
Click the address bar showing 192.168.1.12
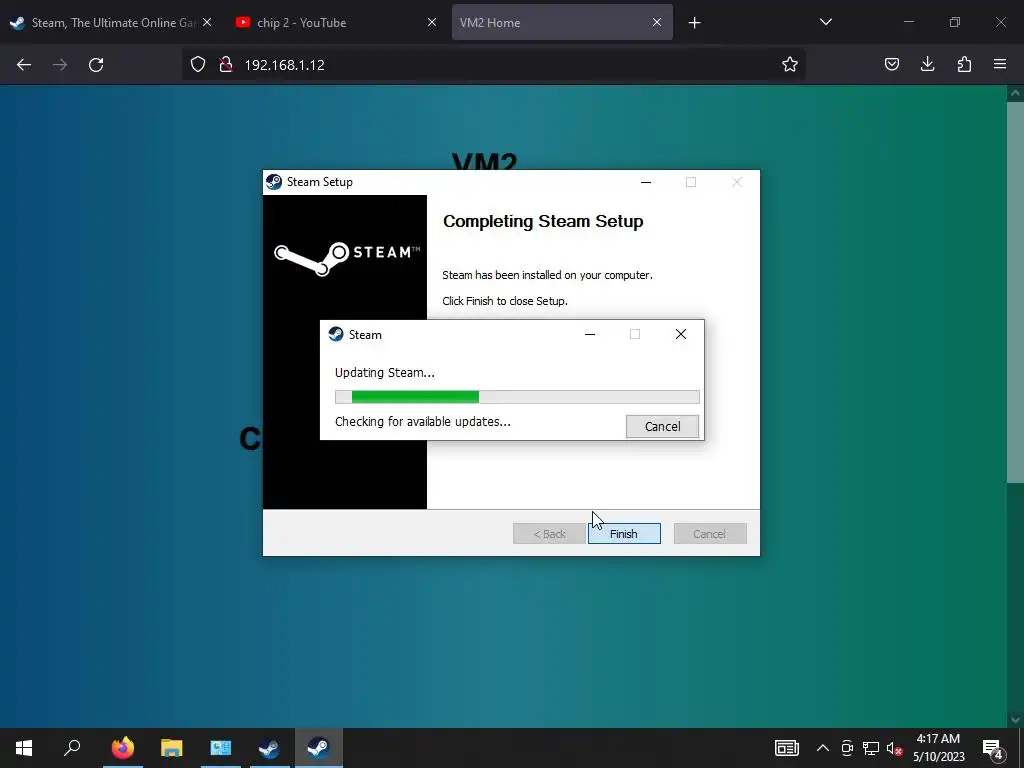[x=494, y=65]
